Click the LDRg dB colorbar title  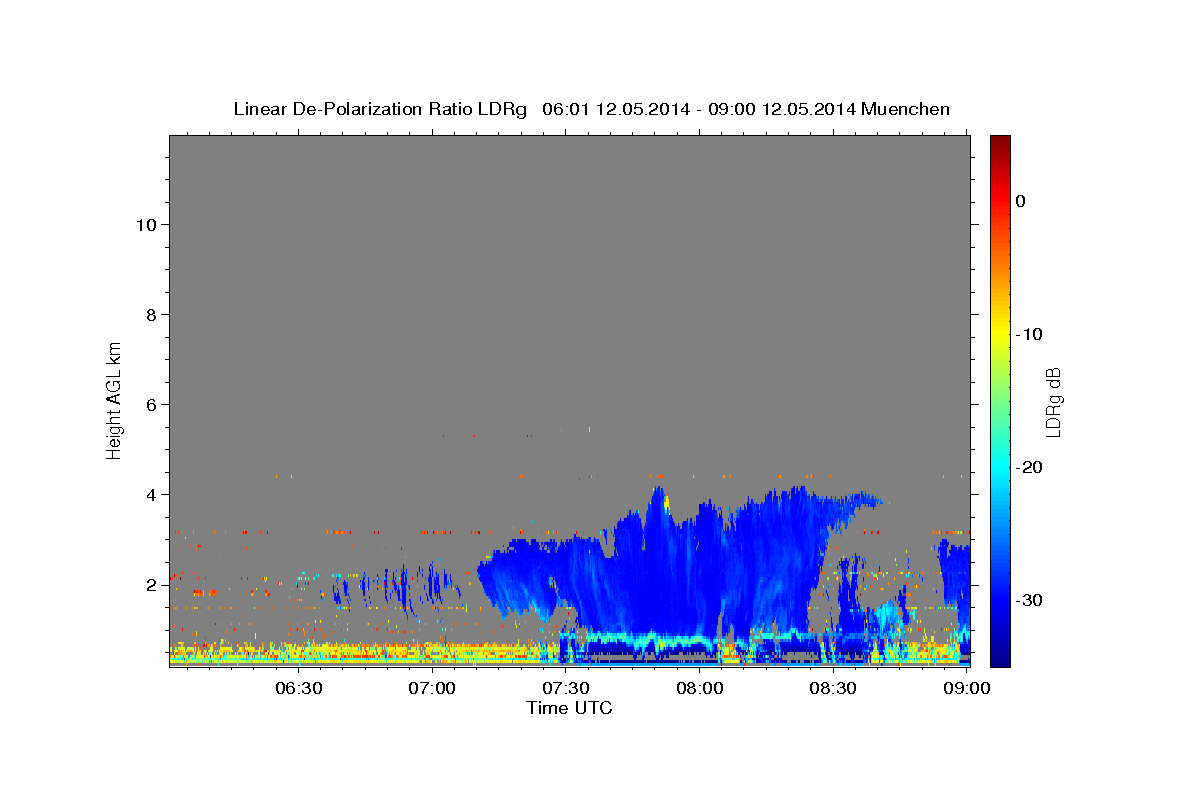[1053, 401]
